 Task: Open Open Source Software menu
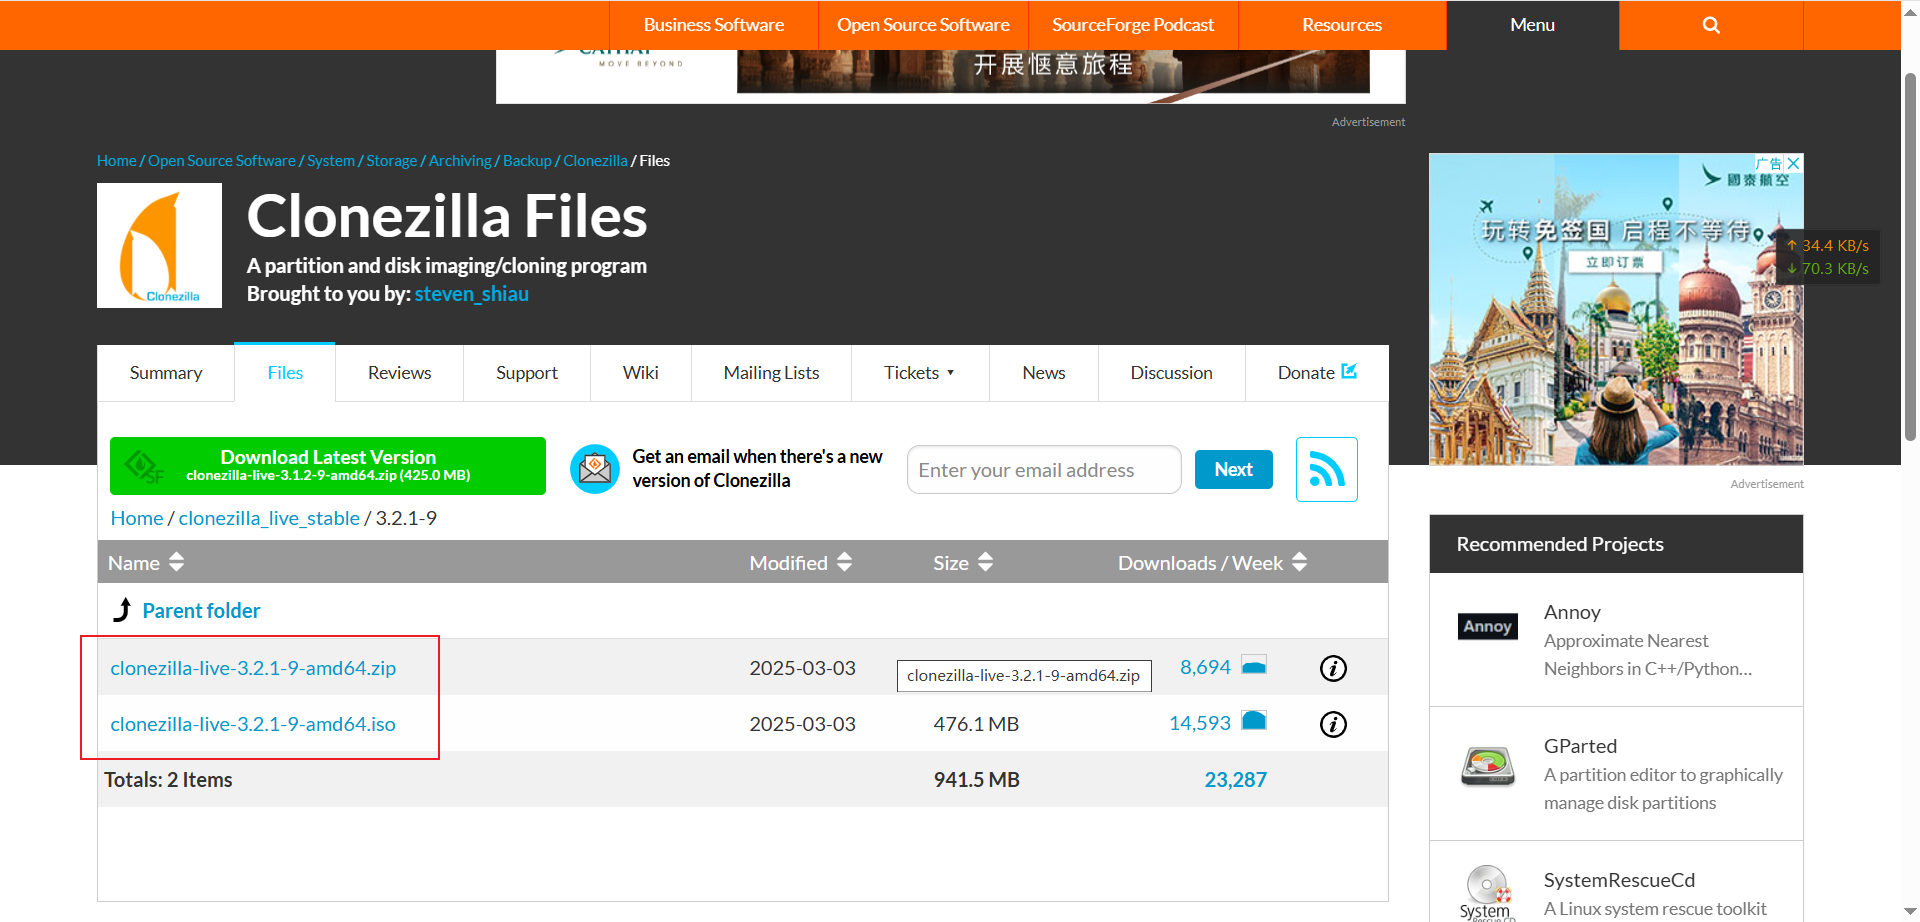[x=923, y=25]
